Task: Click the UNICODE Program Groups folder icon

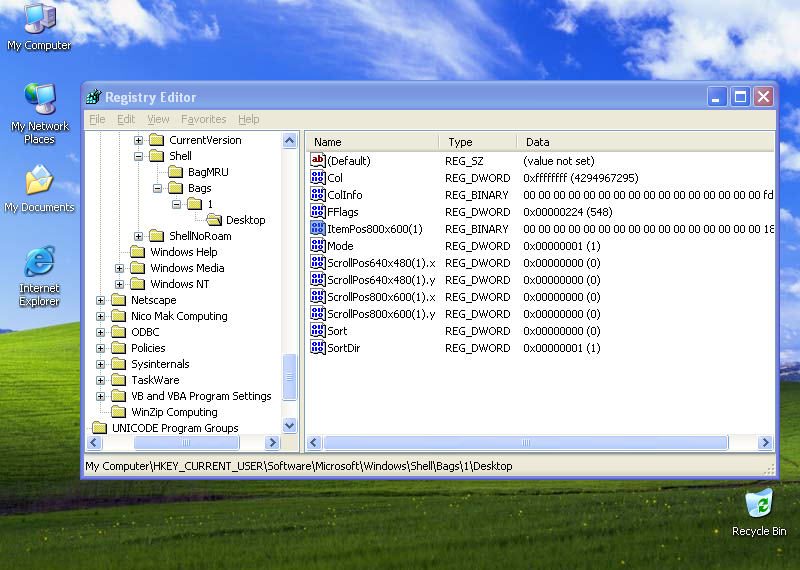Action: 99,428
